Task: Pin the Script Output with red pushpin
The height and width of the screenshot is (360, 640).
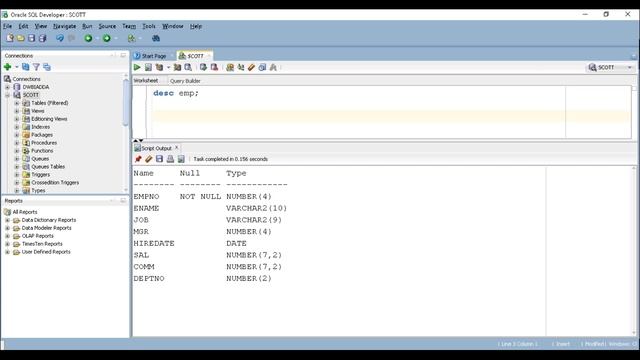Action: click(138, 159)
